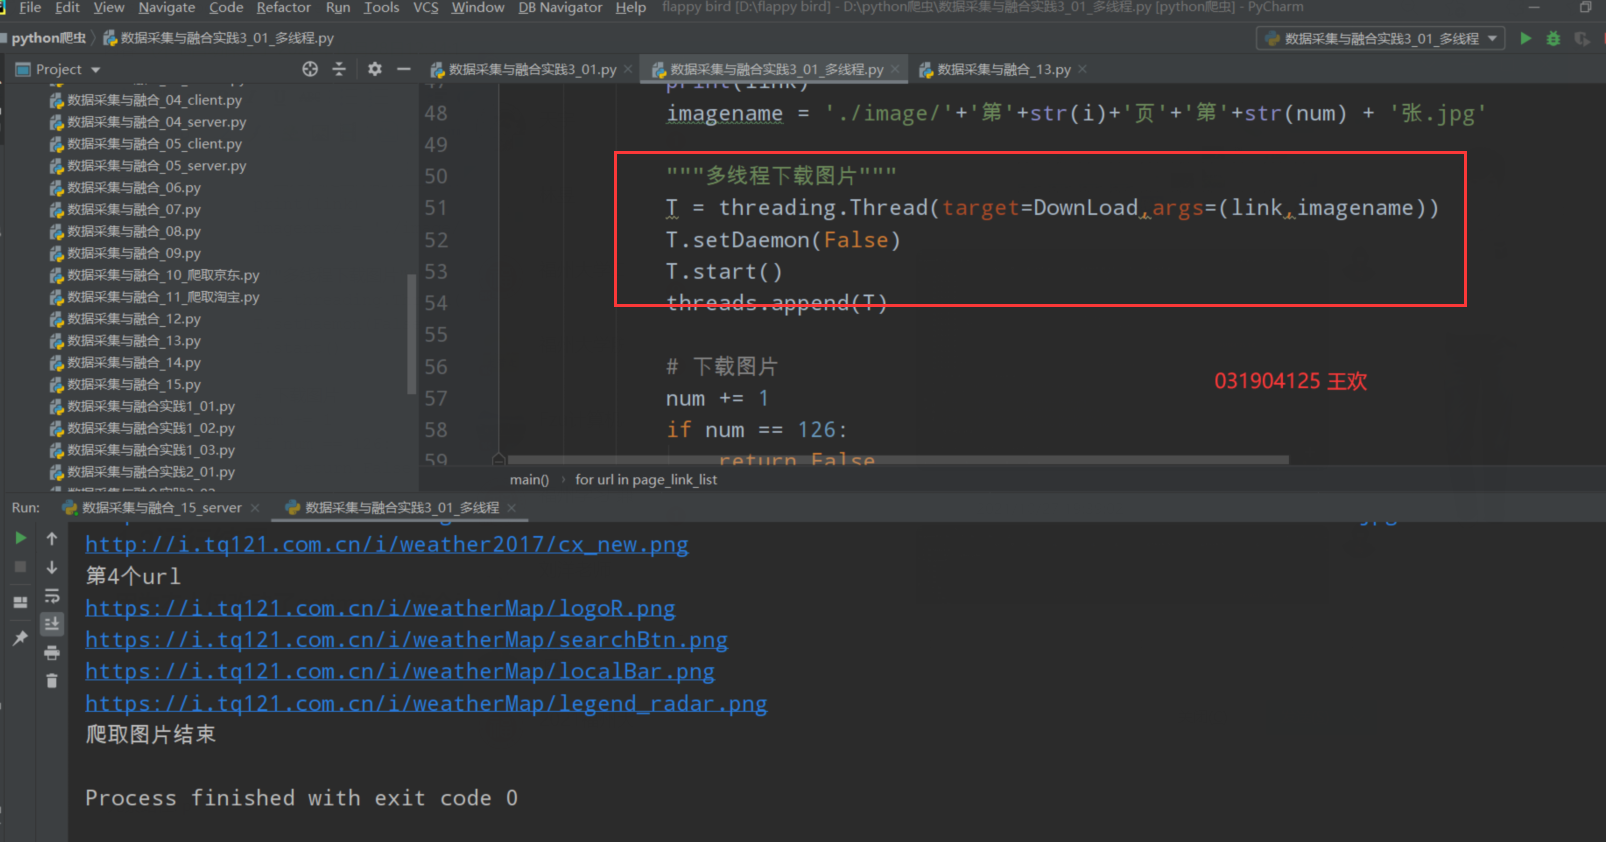
Task: Select 数据采集与融合_09.py in Project tree
Action: coord(133,253)
